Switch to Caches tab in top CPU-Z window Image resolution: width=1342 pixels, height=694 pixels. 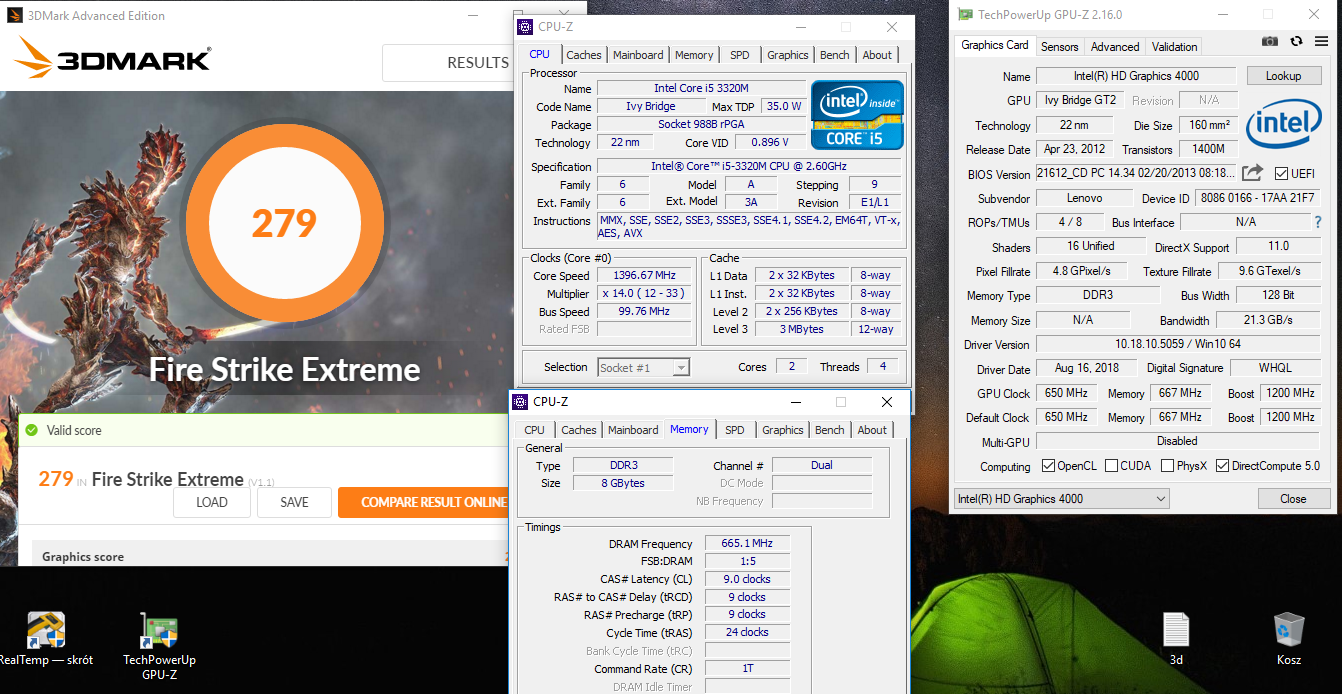tap(584, 55)
